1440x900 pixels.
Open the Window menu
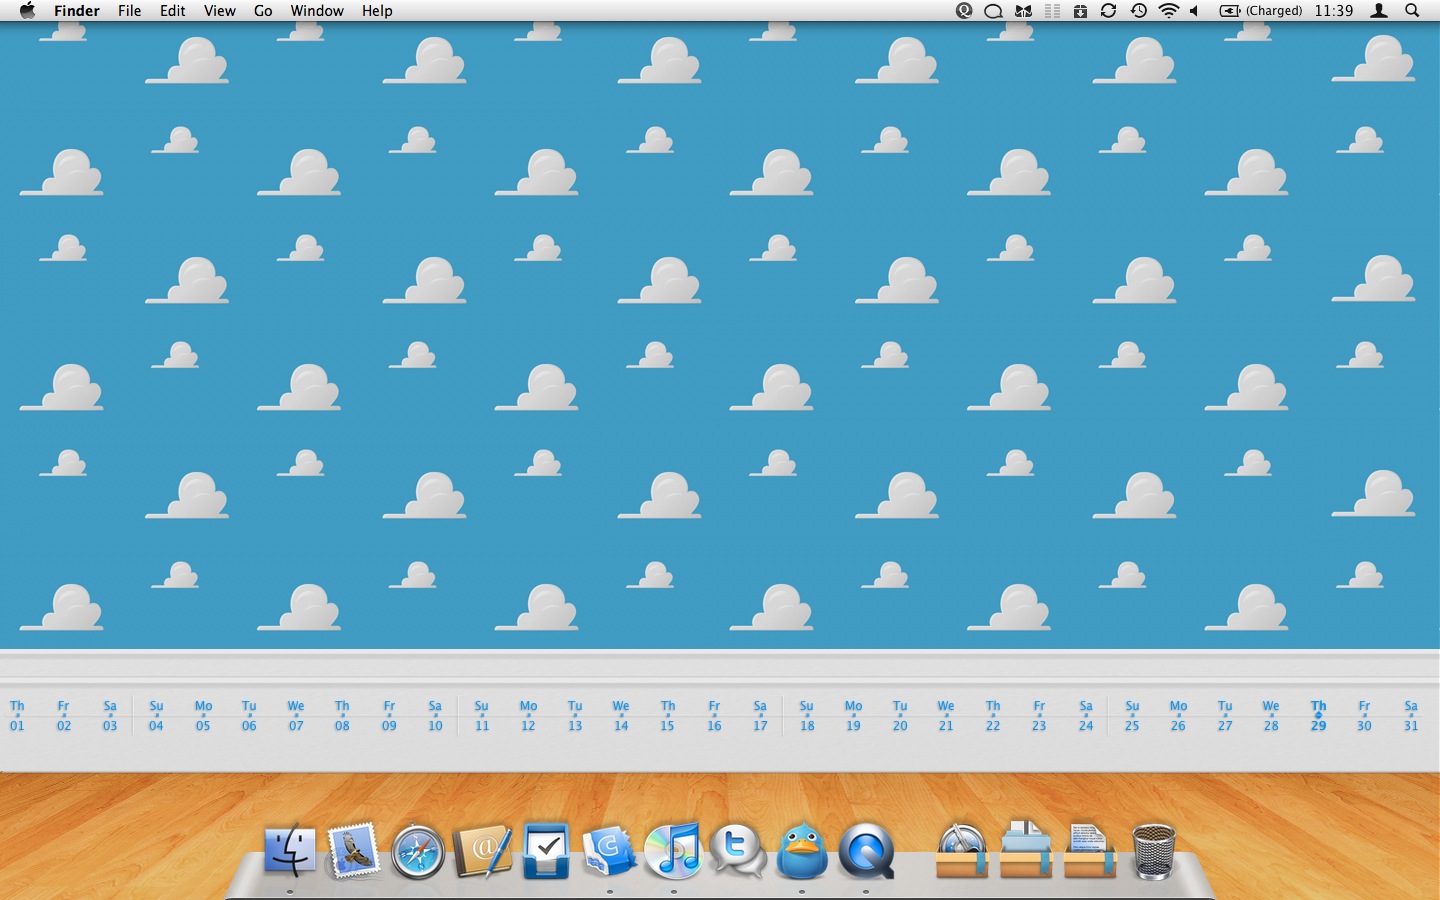317,11
